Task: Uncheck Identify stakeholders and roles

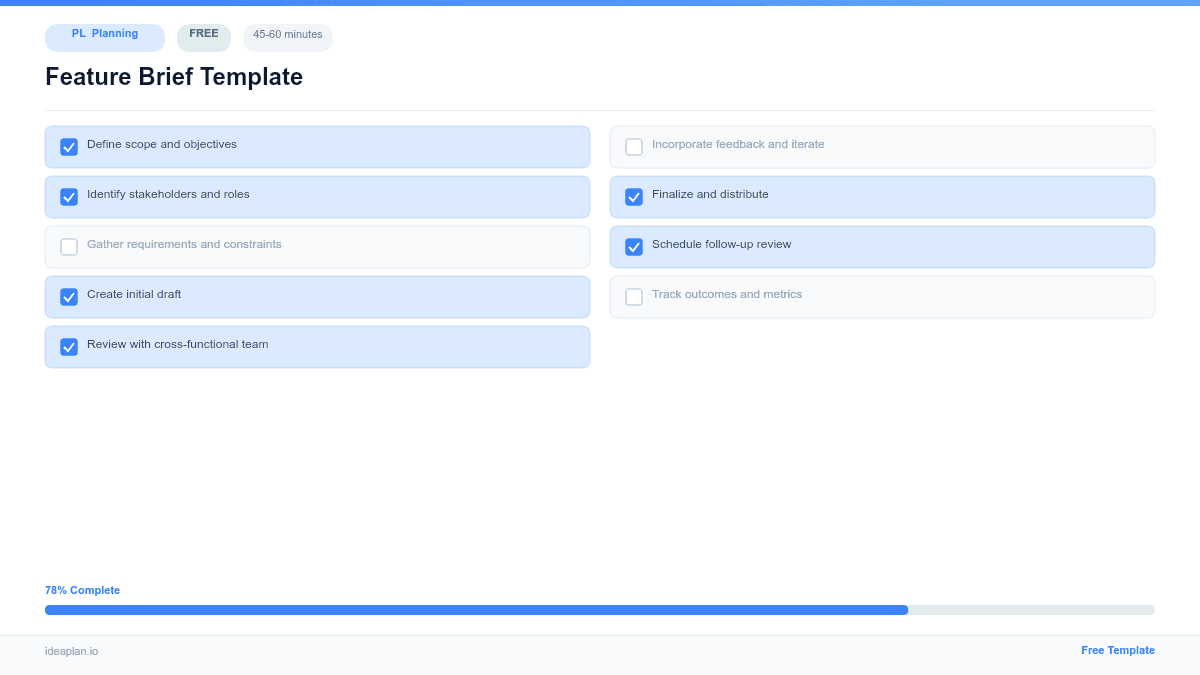Action: [x=69, y=196]
